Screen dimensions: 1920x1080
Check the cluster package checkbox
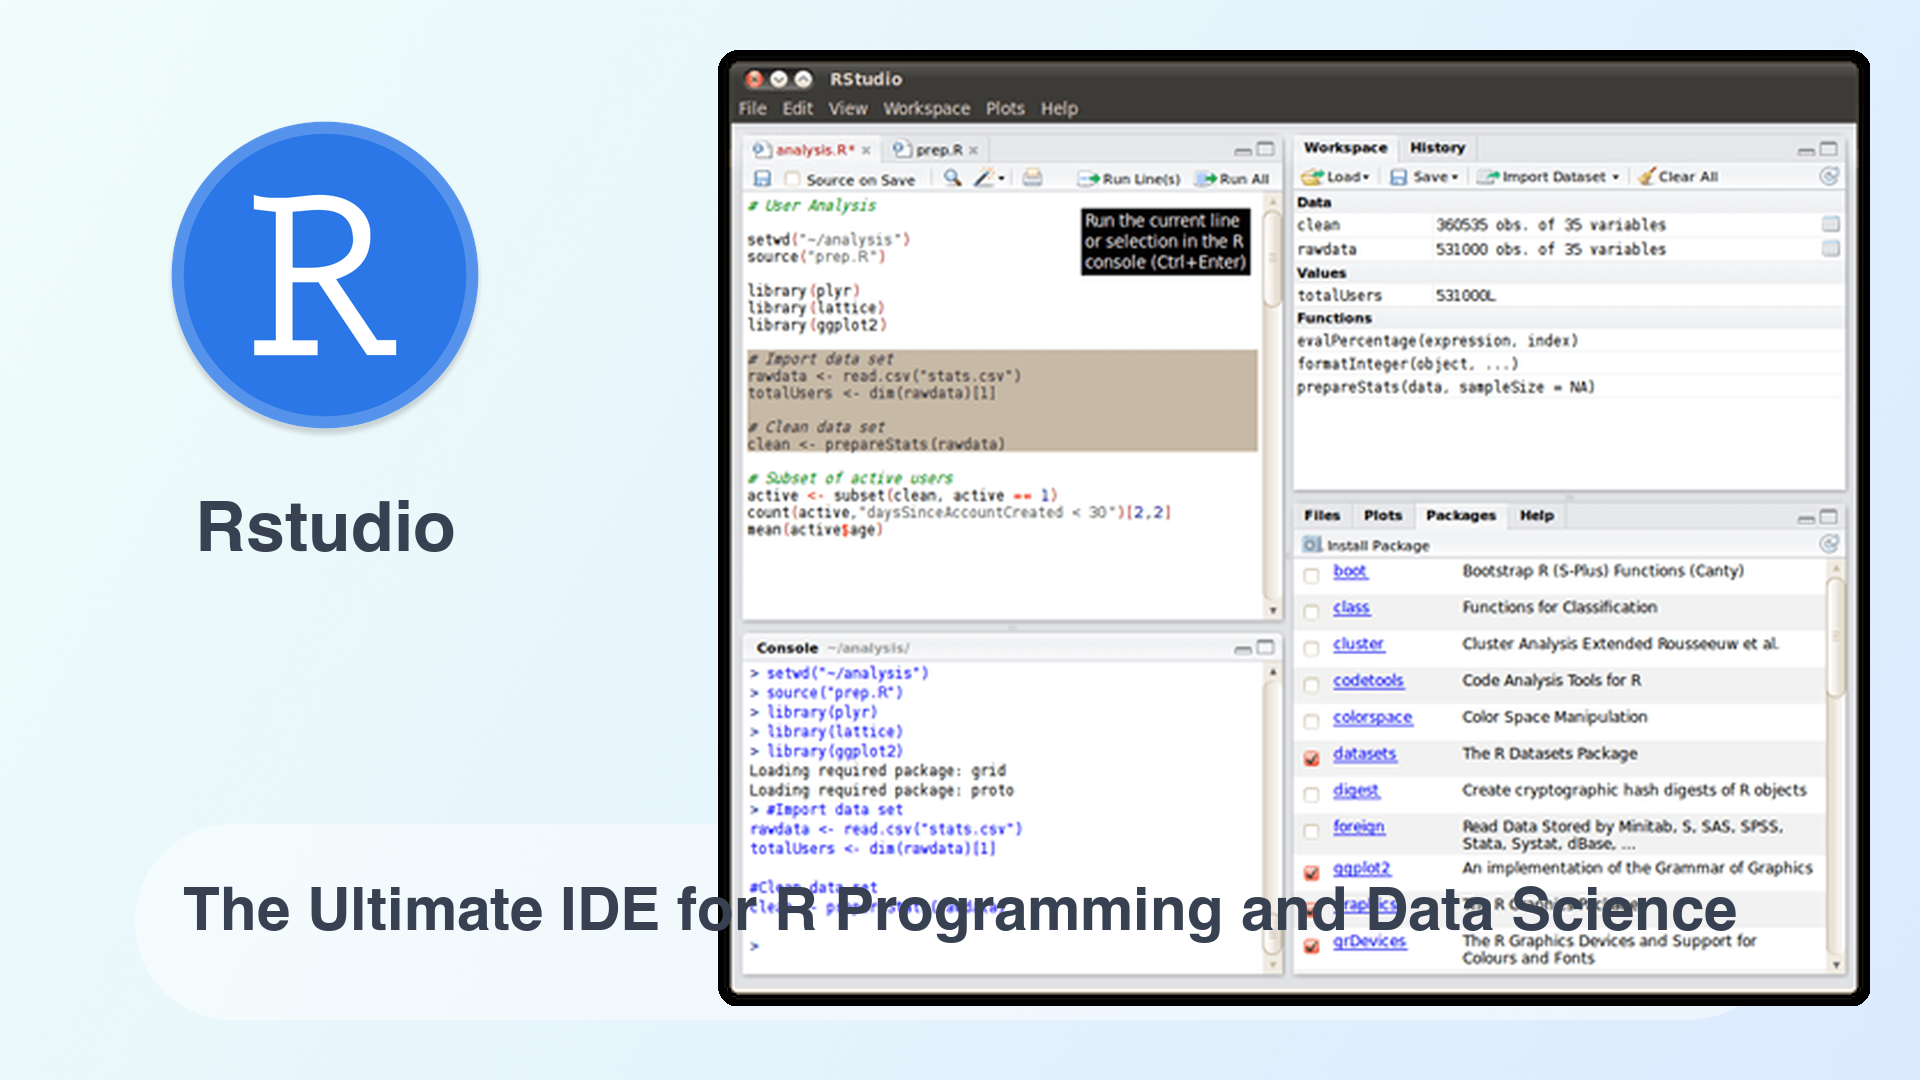pos(1311,648)
